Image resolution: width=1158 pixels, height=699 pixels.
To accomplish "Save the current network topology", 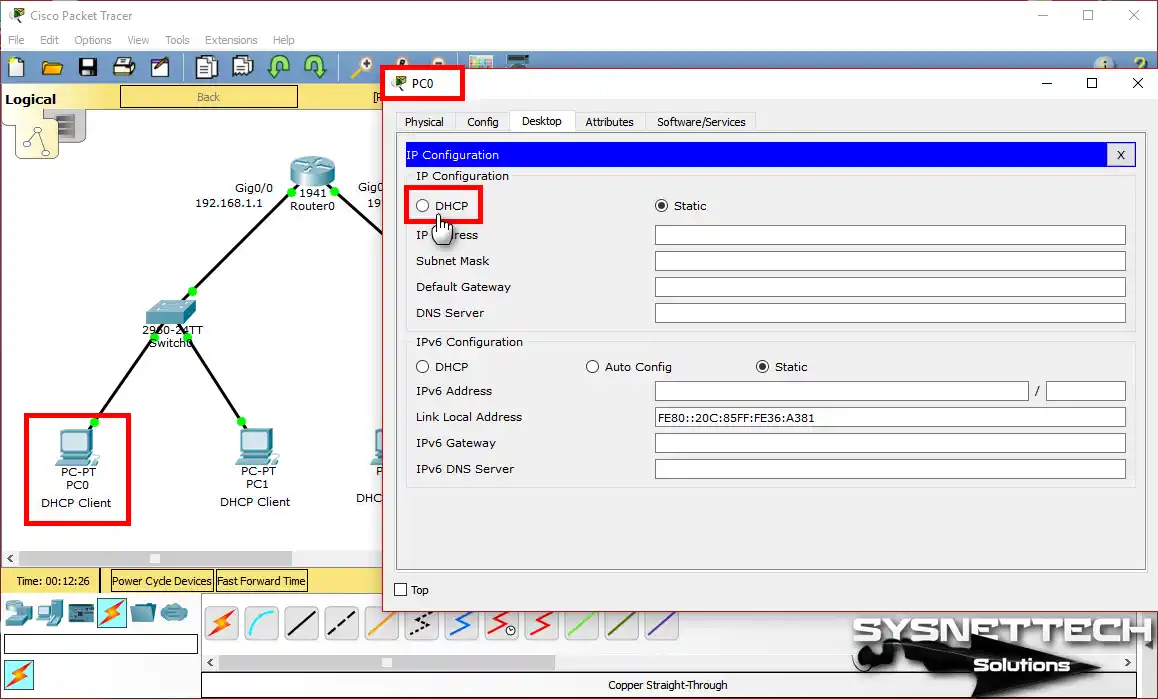I will point(89,67).
